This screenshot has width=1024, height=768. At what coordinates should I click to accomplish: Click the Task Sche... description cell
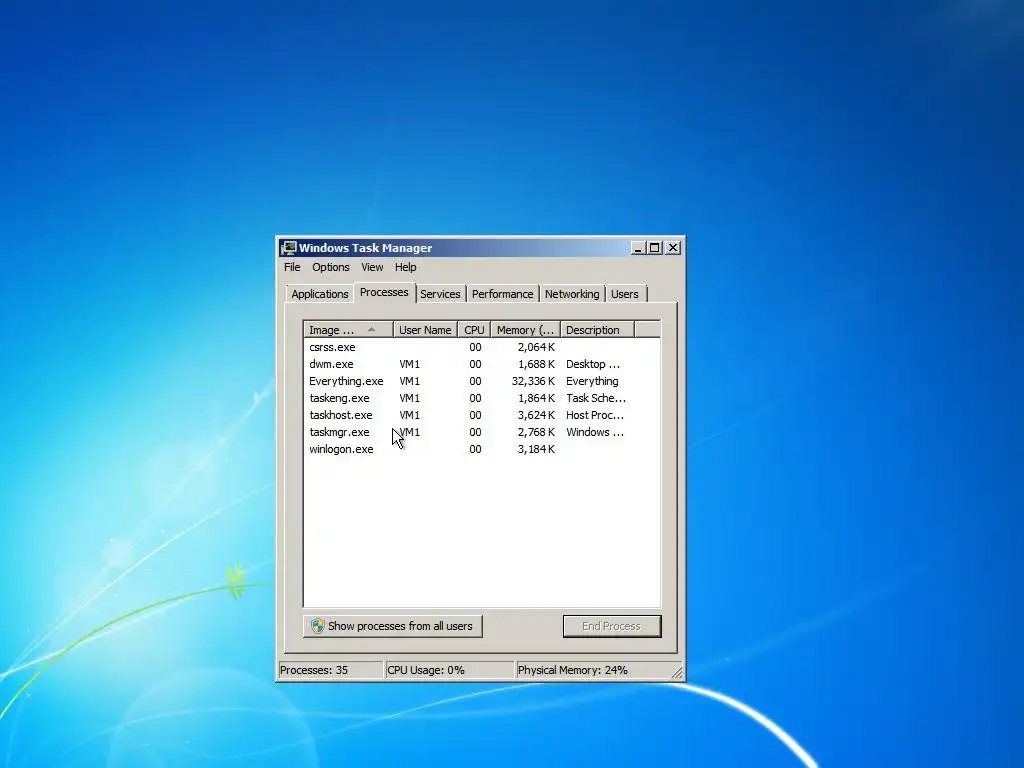click(596, 398)
